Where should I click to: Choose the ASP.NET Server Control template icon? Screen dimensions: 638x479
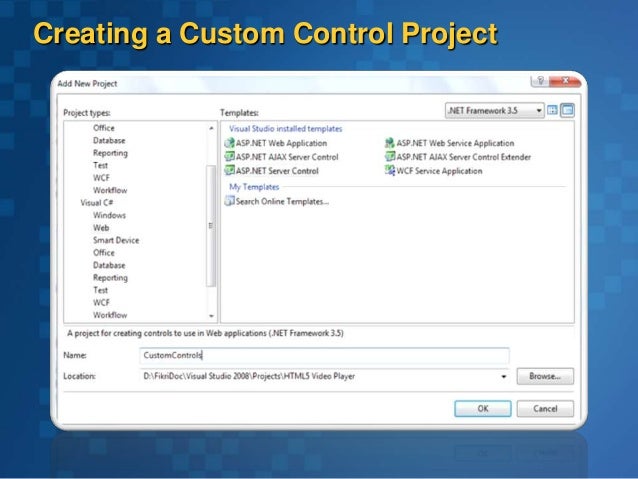229,171
